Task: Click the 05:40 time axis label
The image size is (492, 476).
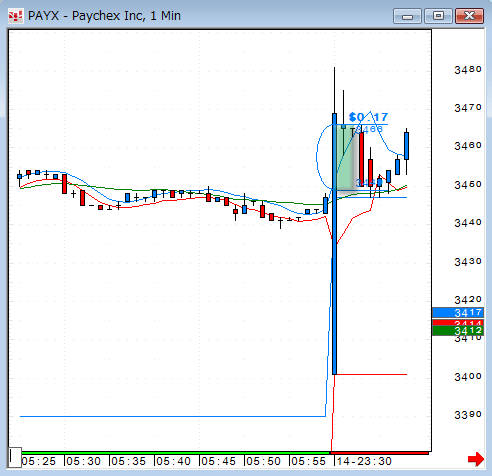Action: click(x=173, y=461)
